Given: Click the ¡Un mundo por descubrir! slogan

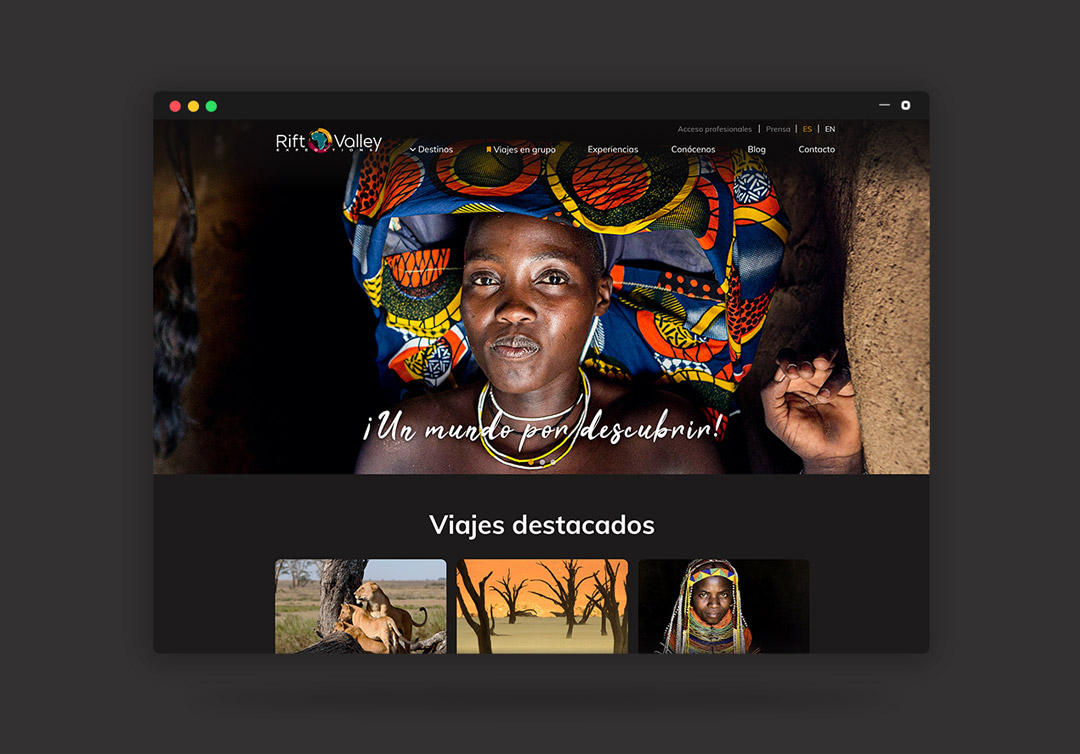Looking at the screenshot, I should pyautogui.click(x=543, y=428).
